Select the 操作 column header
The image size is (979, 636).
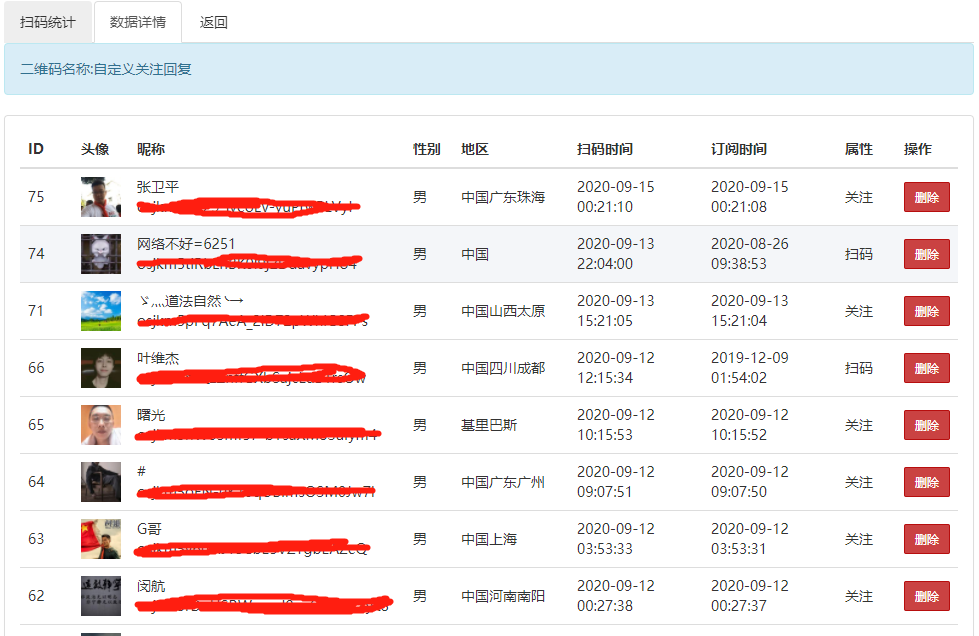(x=918, y=149)
